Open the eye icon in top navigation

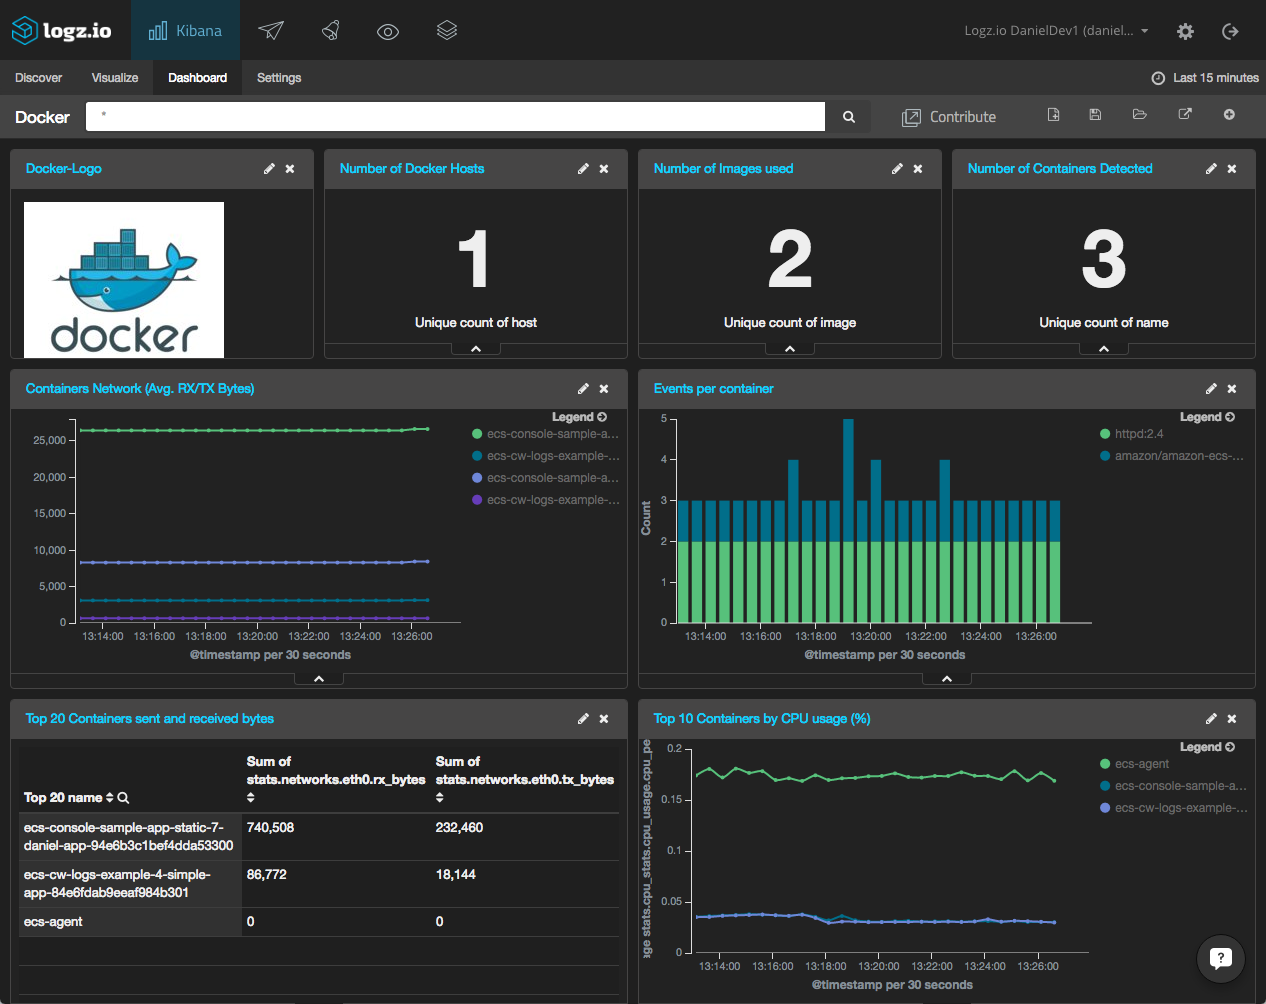[x=388, y=32]
